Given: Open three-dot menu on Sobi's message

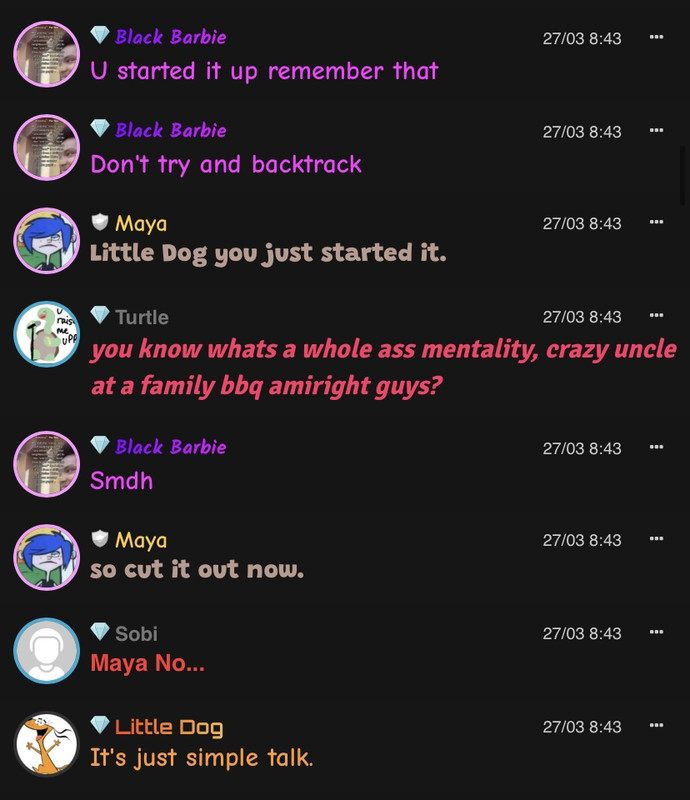Looking at the screenshot, I should click(x=656, y=632).
